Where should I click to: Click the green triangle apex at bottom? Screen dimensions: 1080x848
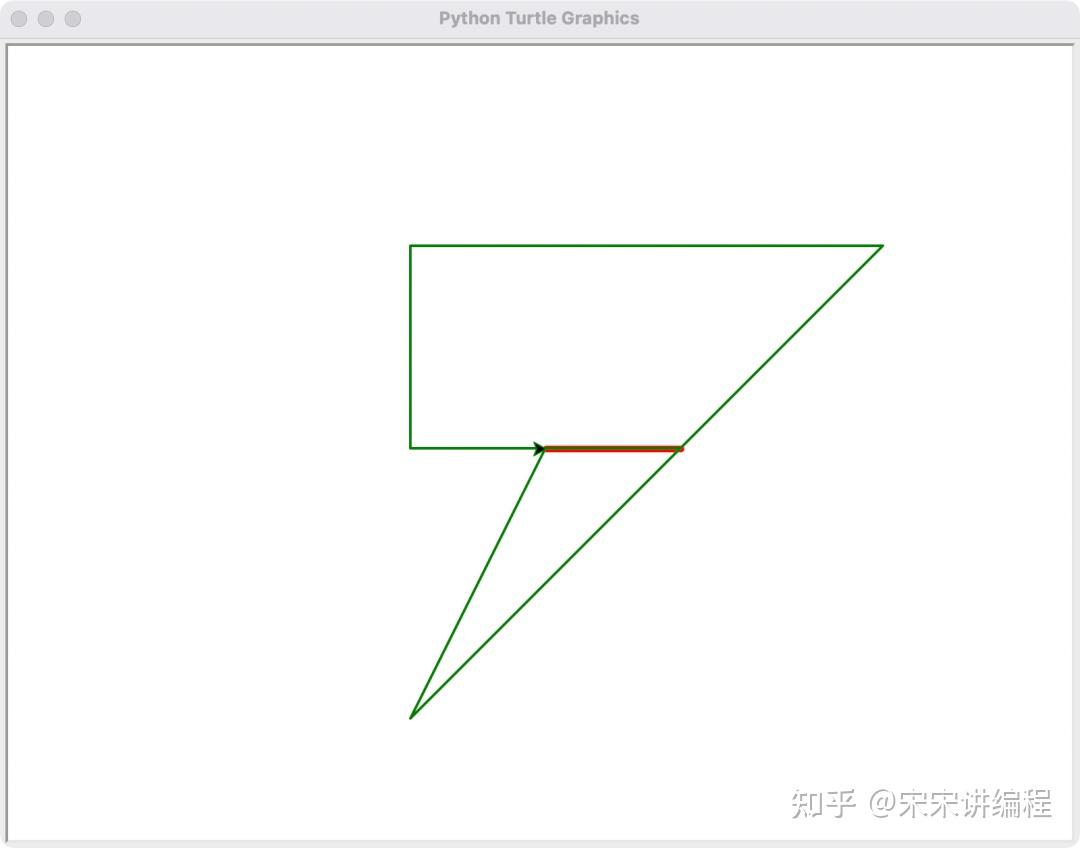click(x=412, y=716)
